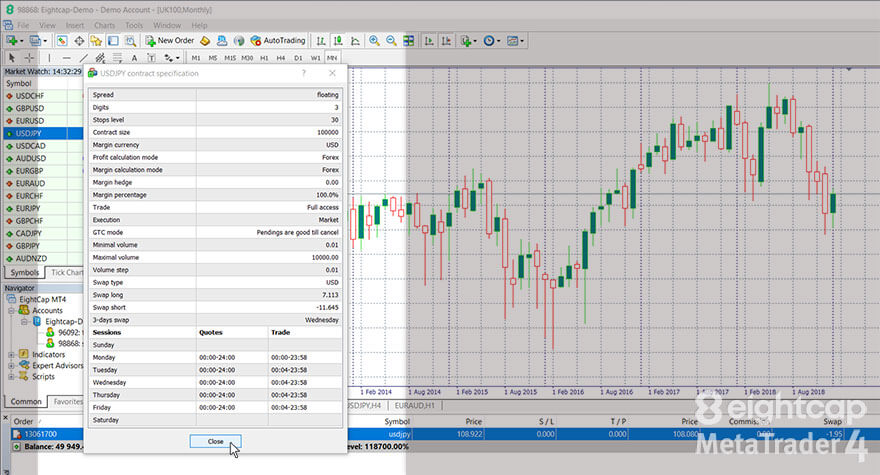Zoom in on the chart
This screenshot has width=880, height=475.
(x=374, y=40)
